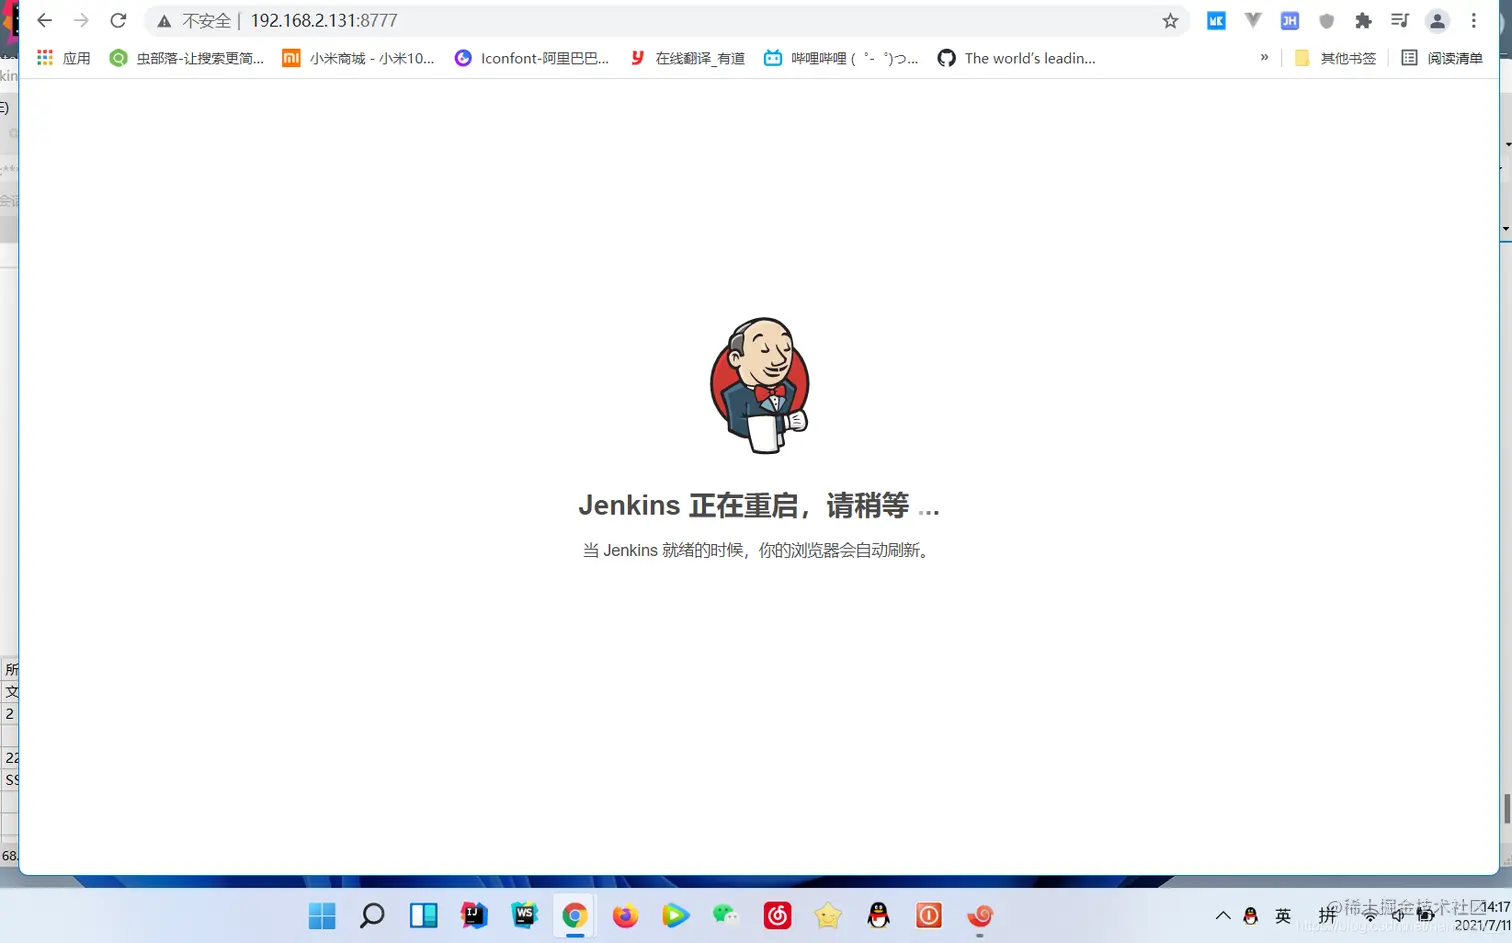Screen dimensions: 1512x943
Task: Open WeChat from the taskbar
Action: 726,915
